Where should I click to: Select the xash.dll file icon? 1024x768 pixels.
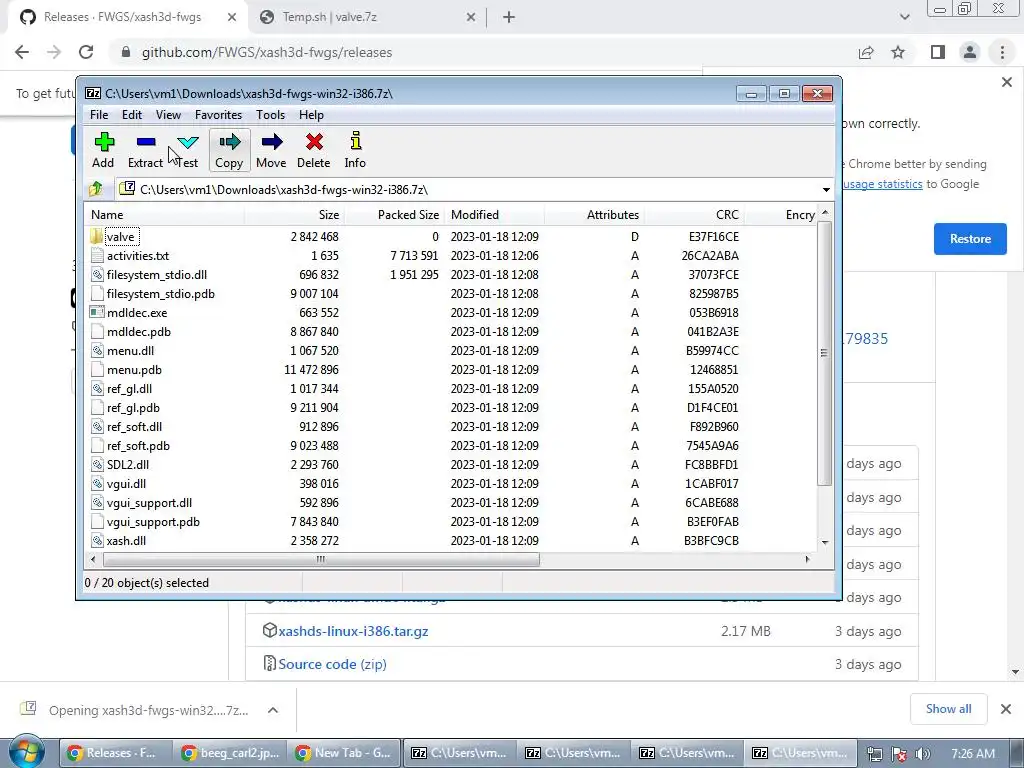(x=97, y=541)
